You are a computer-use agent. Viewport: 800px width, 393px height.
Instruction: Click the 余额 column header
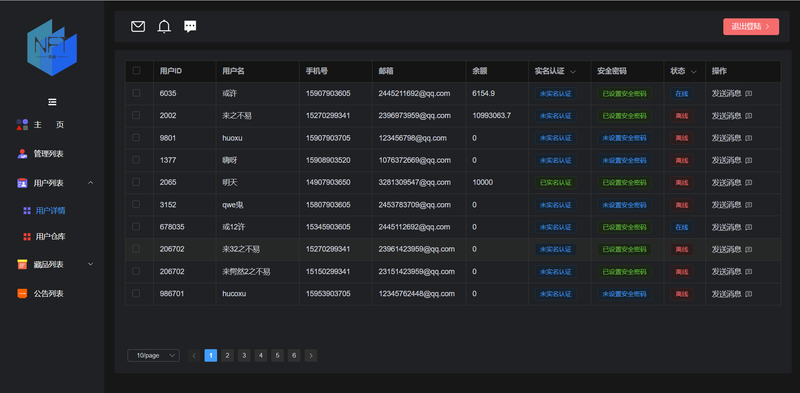click(x=480, y=71)
